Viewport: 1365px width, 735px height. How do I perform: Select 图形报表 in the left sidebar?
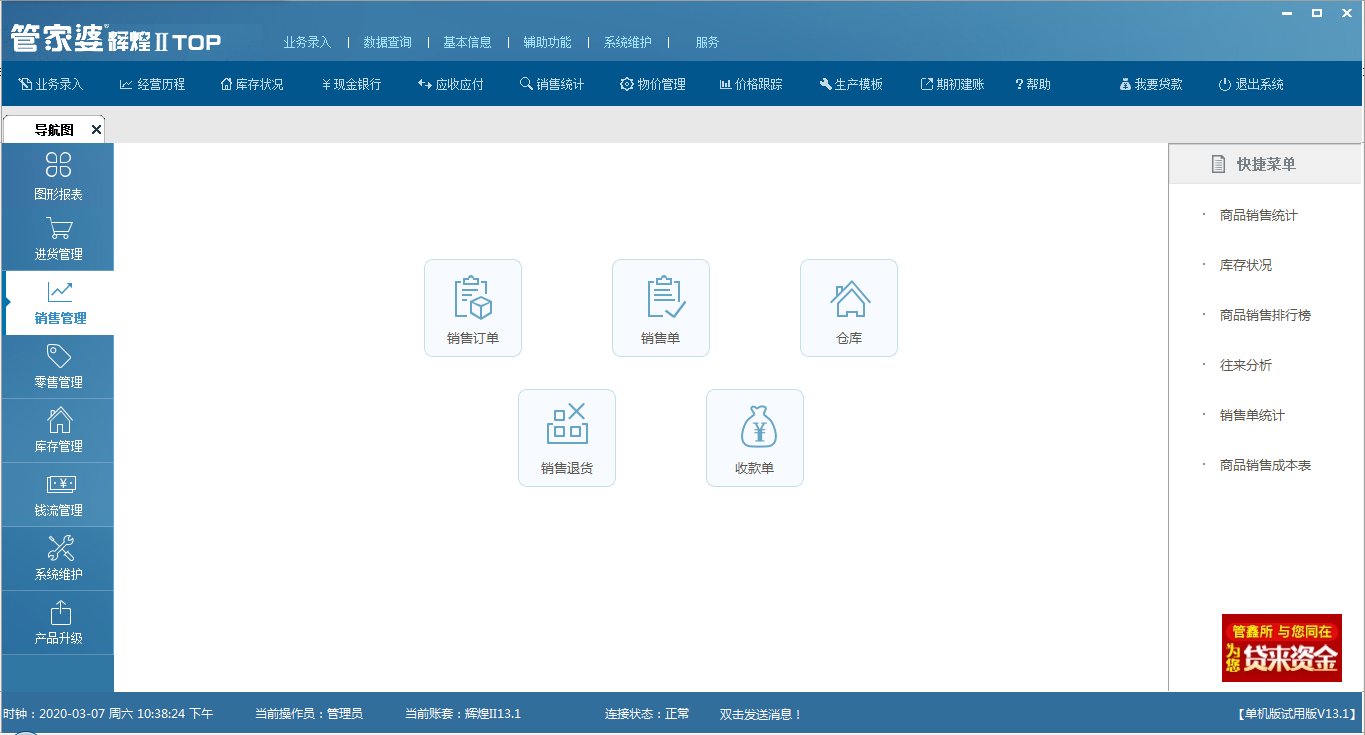[58, 176]
